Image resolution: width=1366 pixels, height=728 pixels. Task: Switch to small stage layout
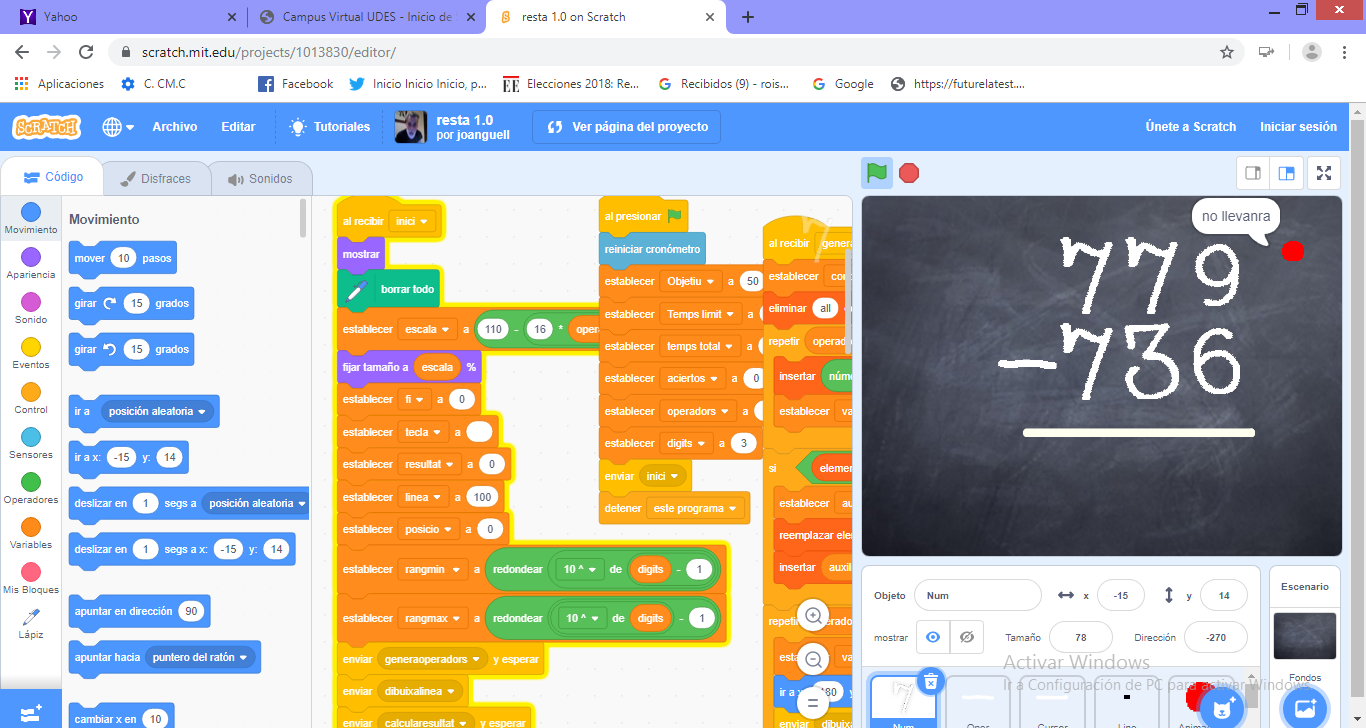(1252, 173)
